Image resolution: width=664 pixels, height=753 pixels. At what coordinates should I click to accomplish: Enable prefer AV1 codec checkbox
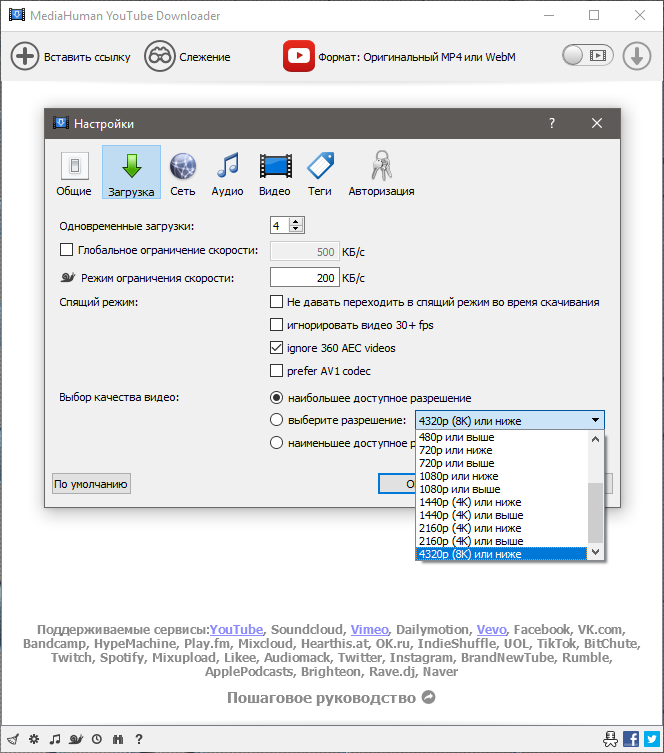click(x=276, y=371)
